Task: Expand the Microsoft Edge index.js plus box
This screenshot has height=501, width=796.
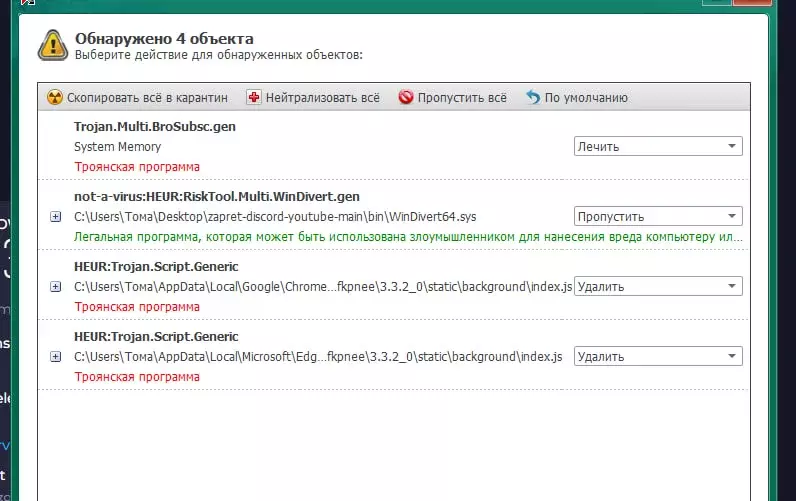Action: click(56, 357)
